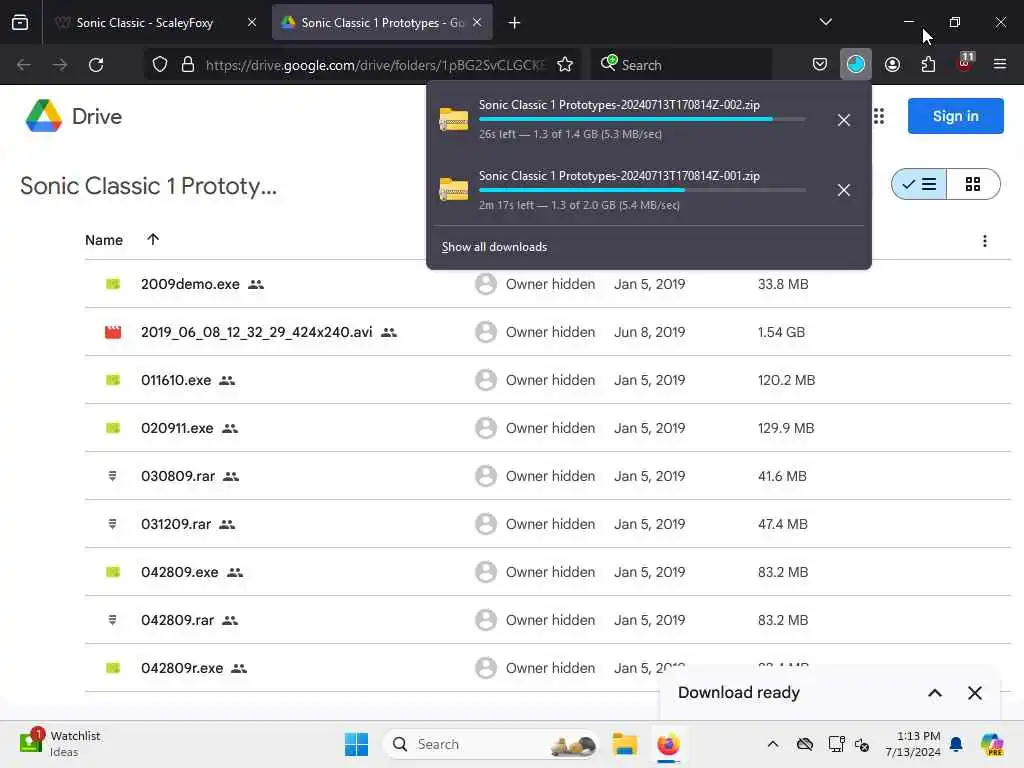Click the Firefox Search box
Image resolution: width=1024 pixels, height=768 pixels.
tap(682, 65)
